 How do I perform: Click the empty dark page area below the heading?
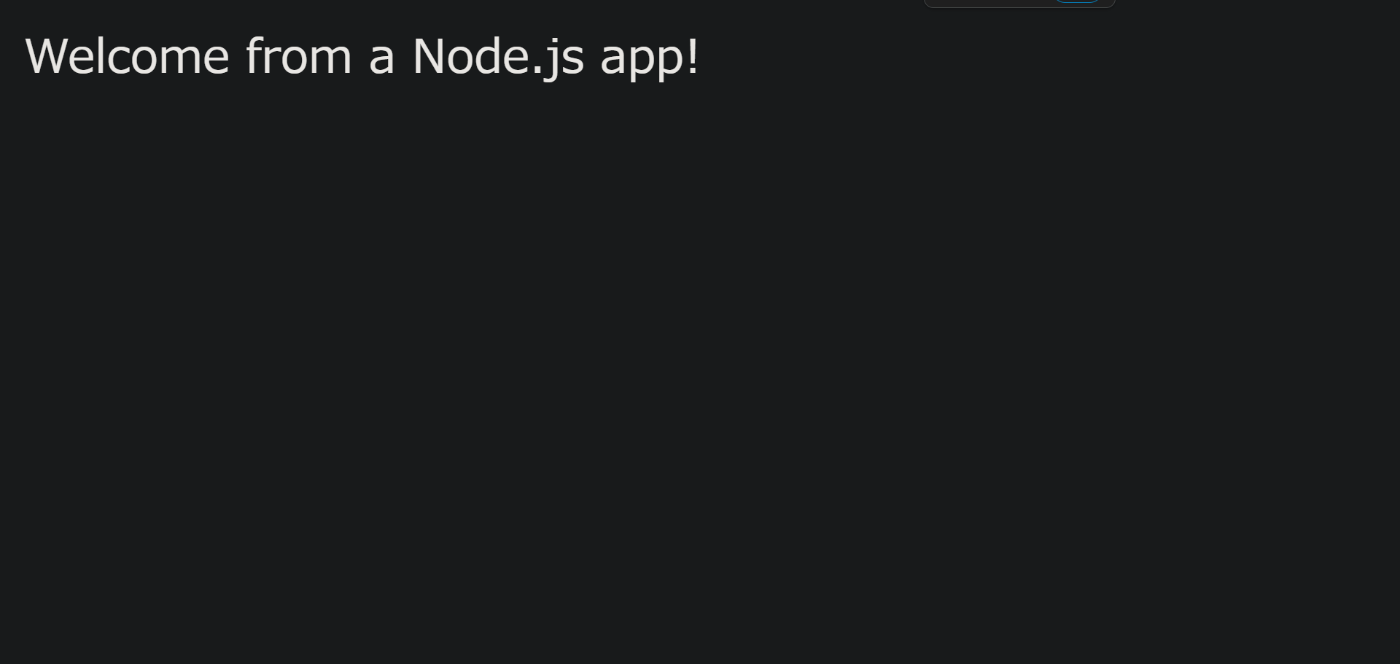[x=700, y=380]
